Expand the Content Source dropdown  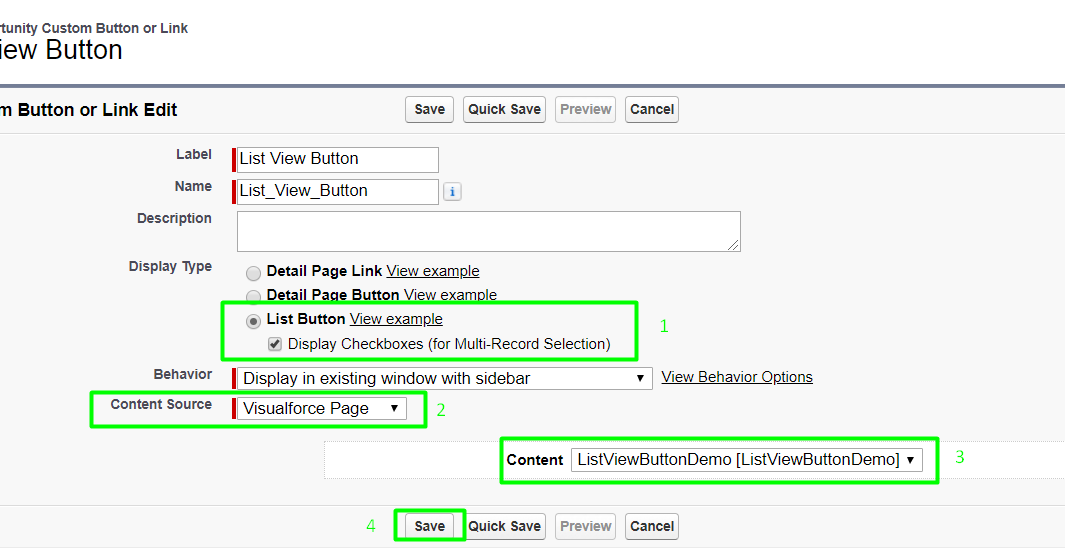pyautogui.click(x=322, y=408)
